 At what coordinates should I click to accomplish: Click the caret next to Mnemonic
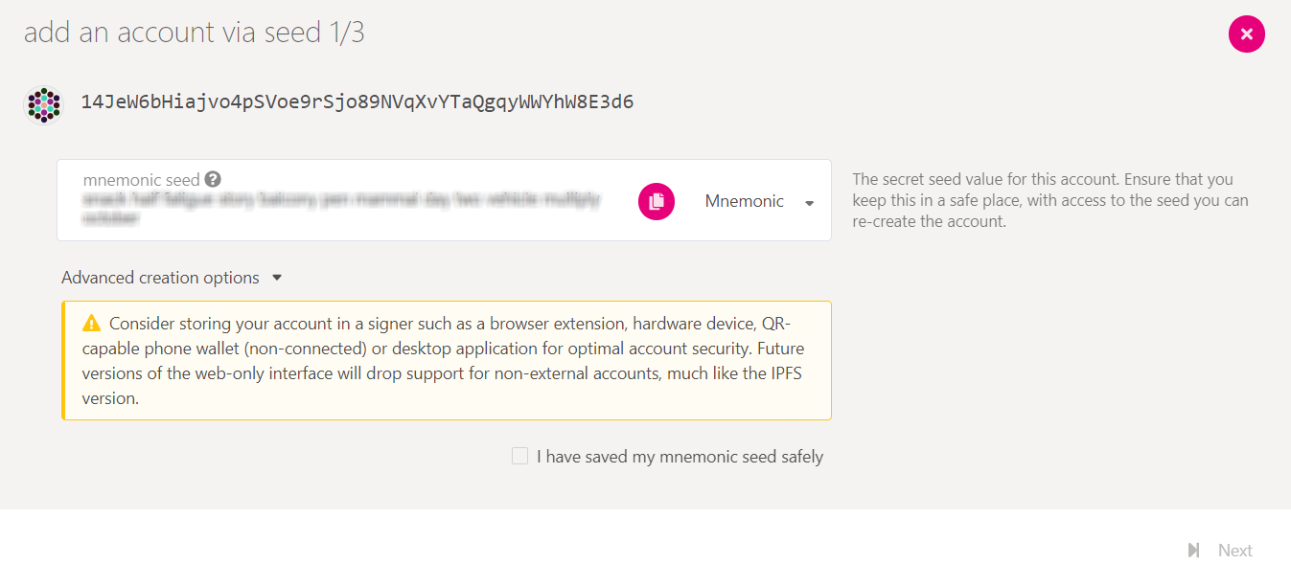pos(808,201)
